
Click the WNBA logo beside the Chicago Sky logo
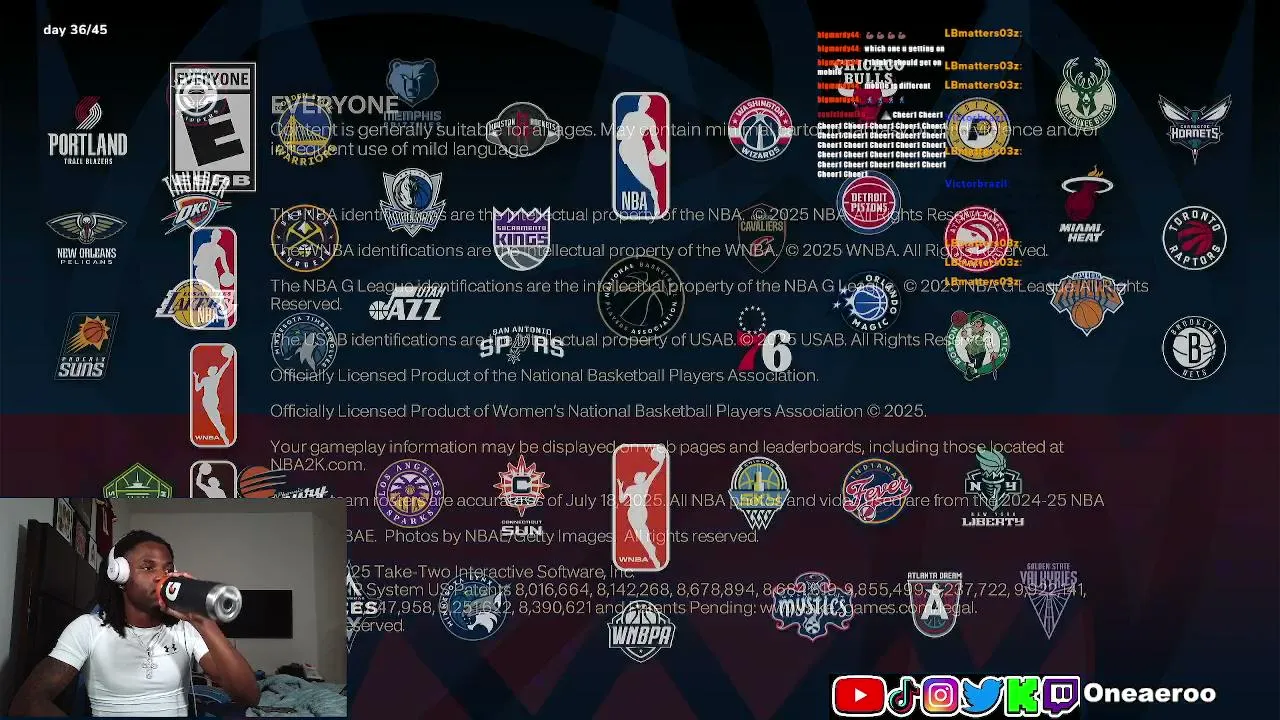pyautogui.click(x=641, y=507)
